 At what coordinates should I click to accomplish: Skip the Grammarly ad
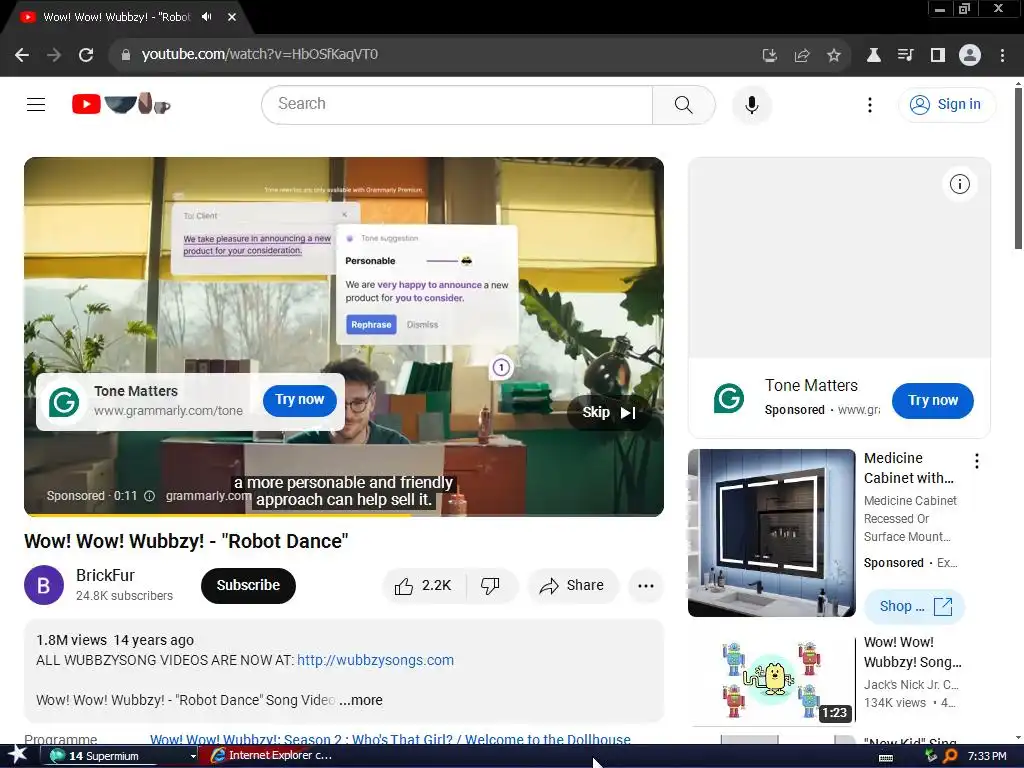coord(609,413)
